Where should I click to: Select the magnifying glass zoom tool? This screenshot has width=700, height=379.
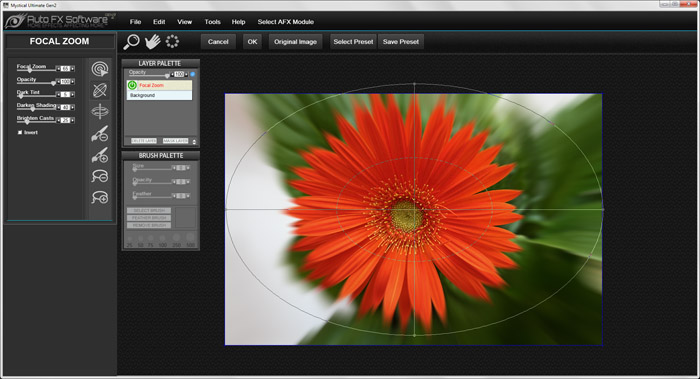[131, 42]
